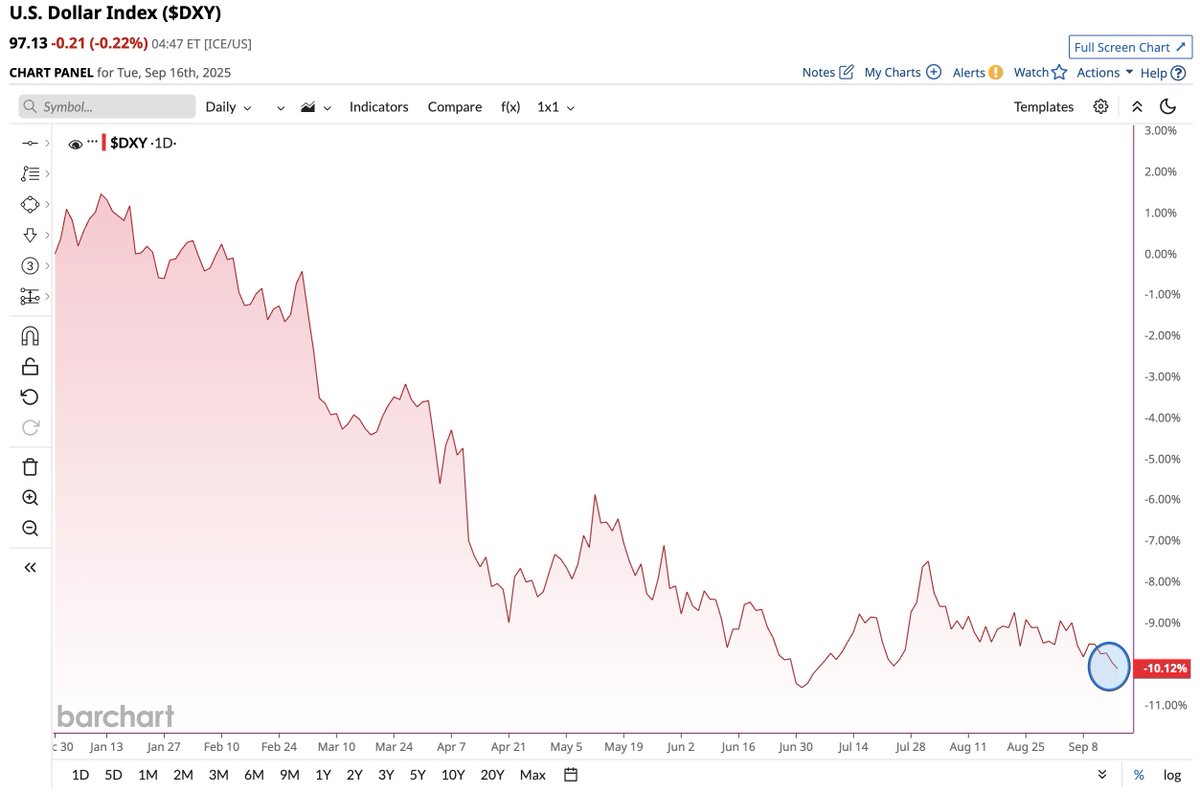This screenshot has width=1200, height=794.
Task: Select the 9M range
Action: tap(290, 775)
